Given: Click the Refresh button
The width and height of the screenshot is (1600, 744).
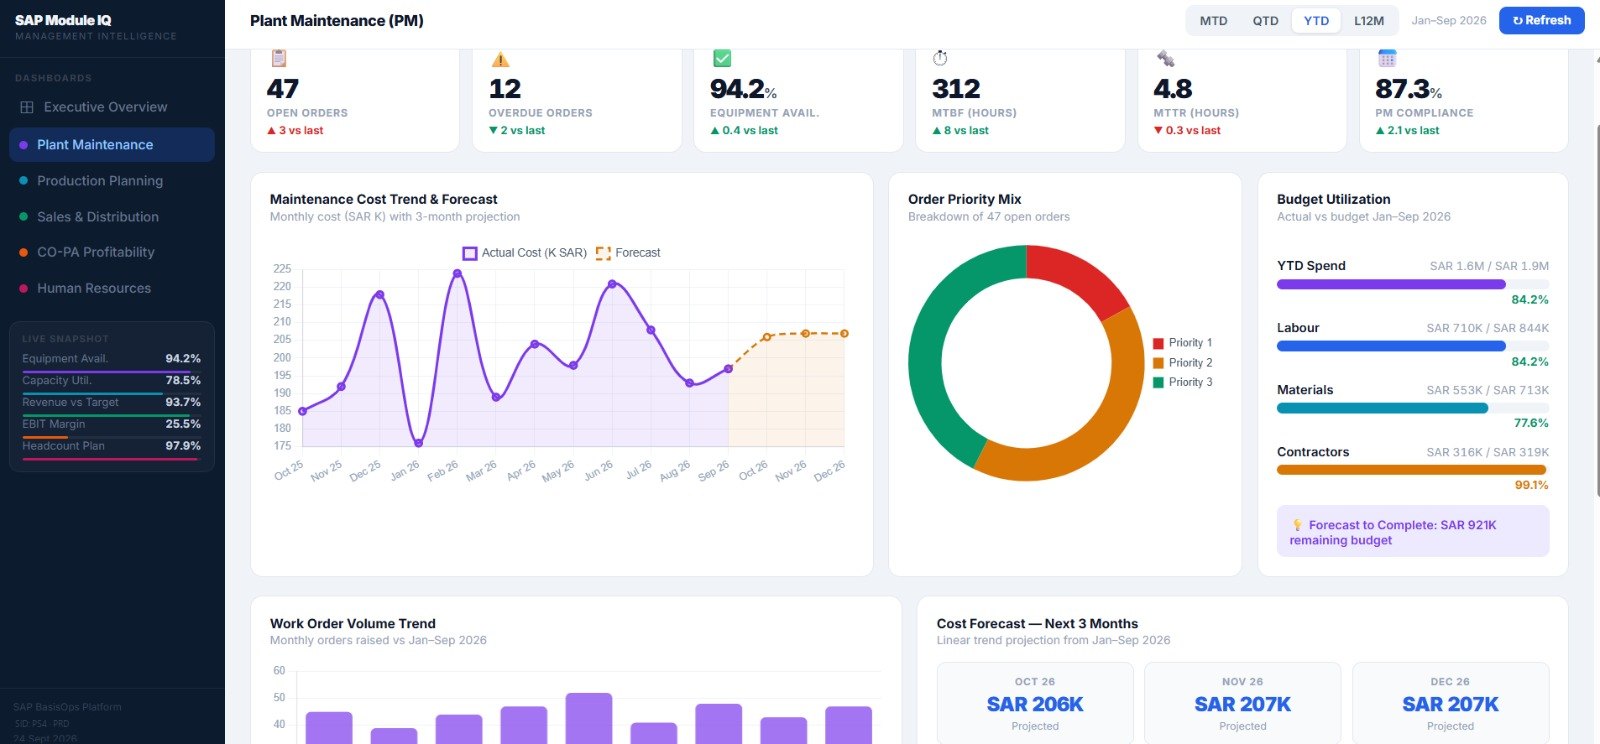Looking at the screenshot, I should pyautogui.click(x=1541, y=20).
